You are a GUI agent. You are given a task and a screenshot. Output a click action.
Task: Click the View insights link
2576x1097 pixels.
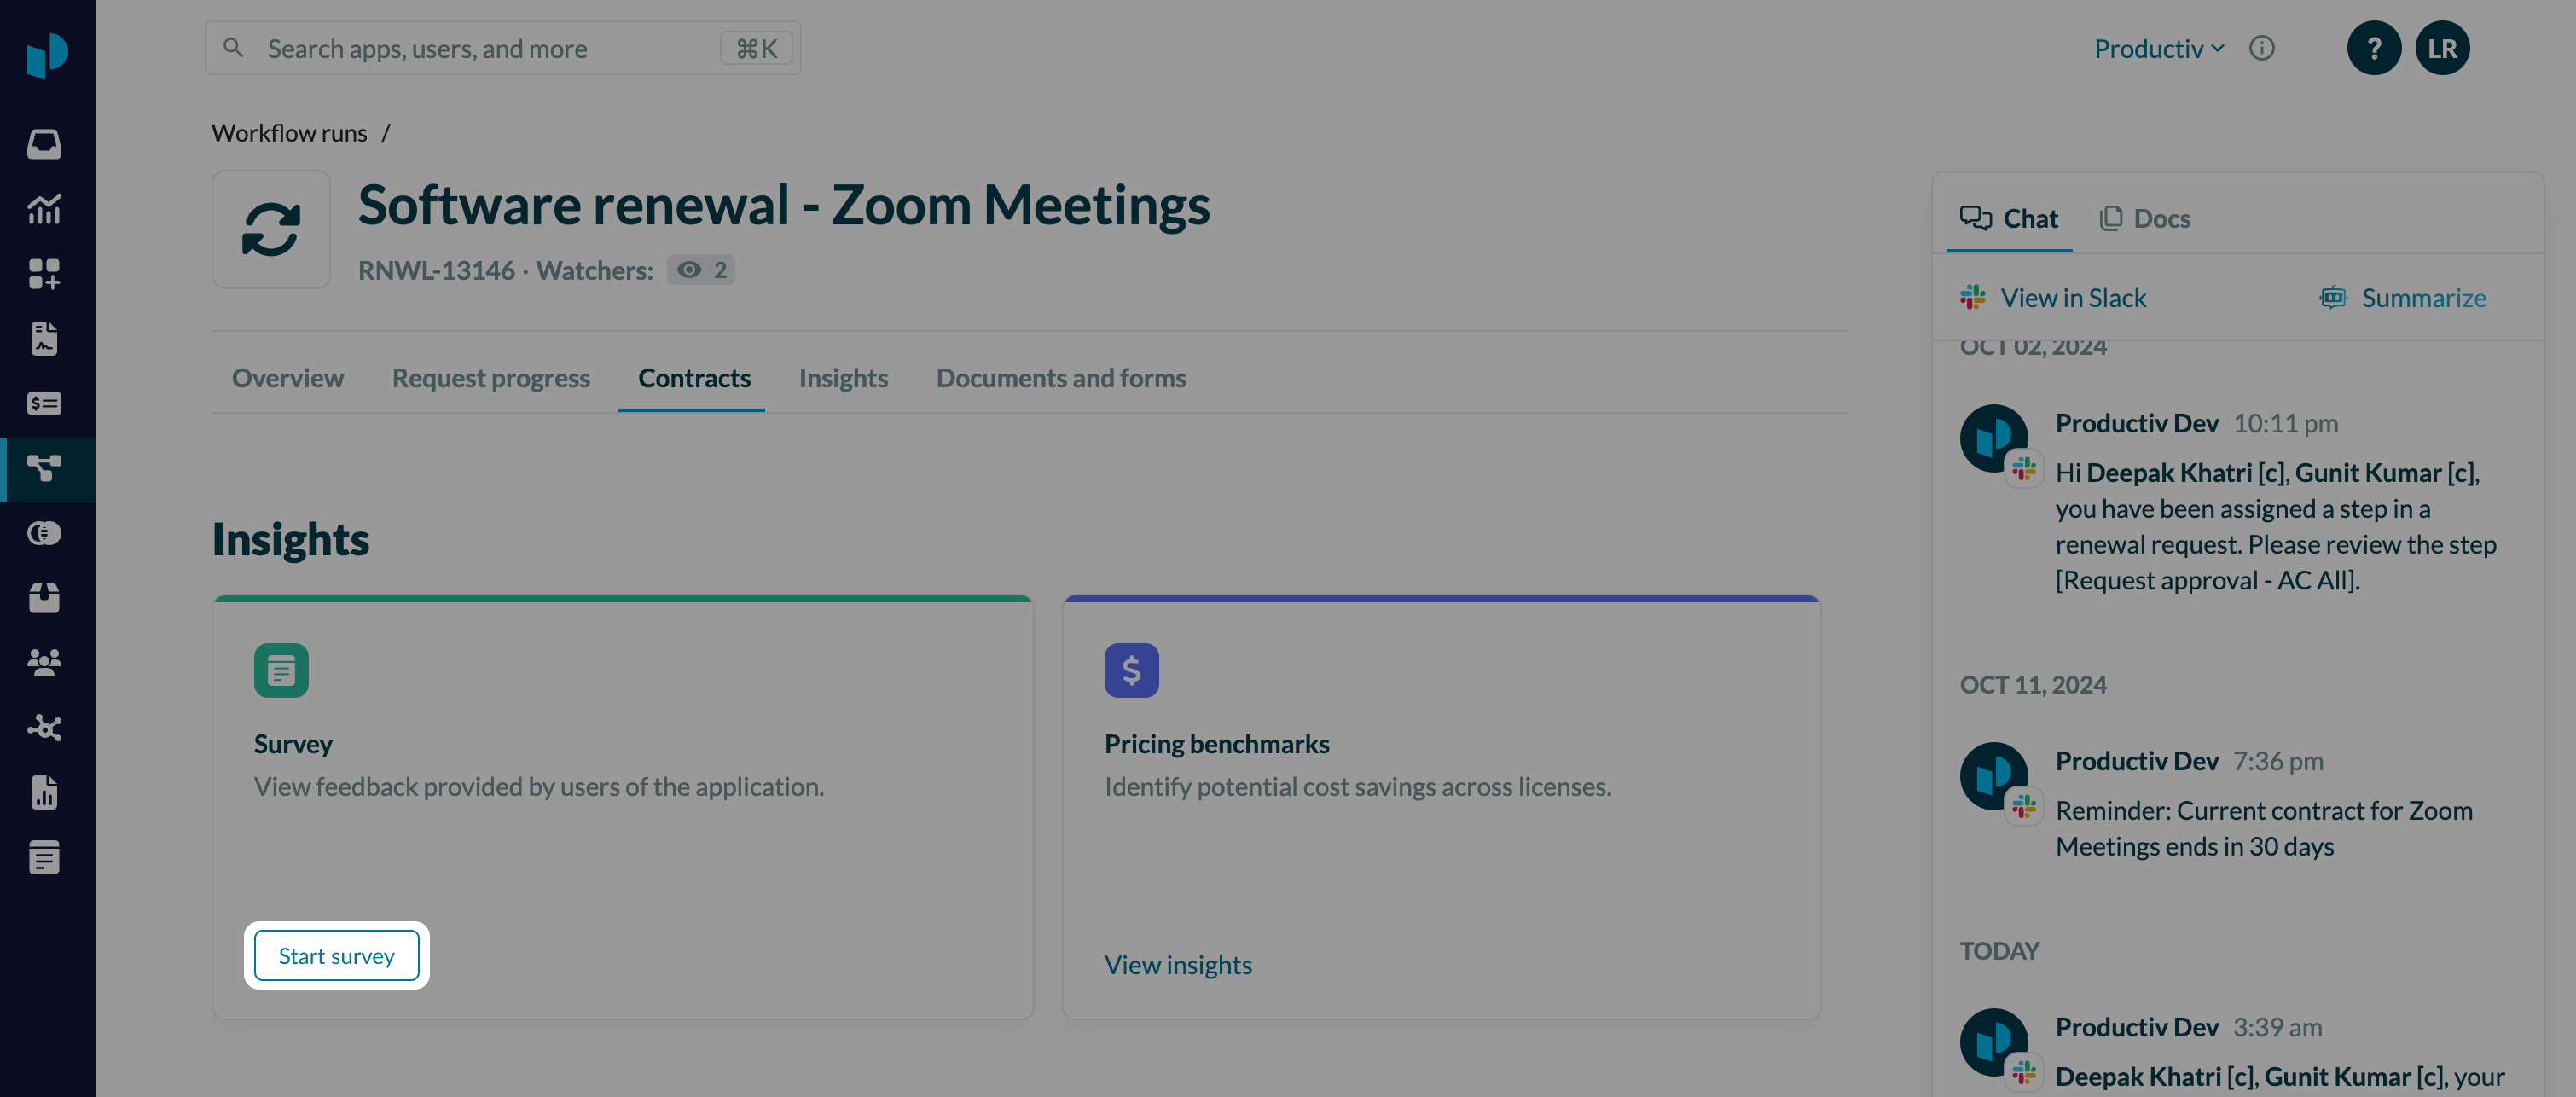click(1177, 964)
